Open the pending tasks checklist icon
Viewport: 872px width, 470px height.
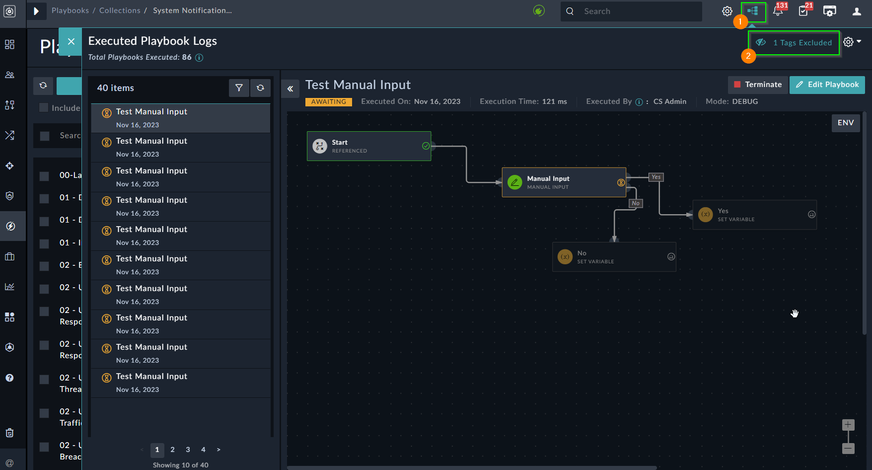[803, 12]
